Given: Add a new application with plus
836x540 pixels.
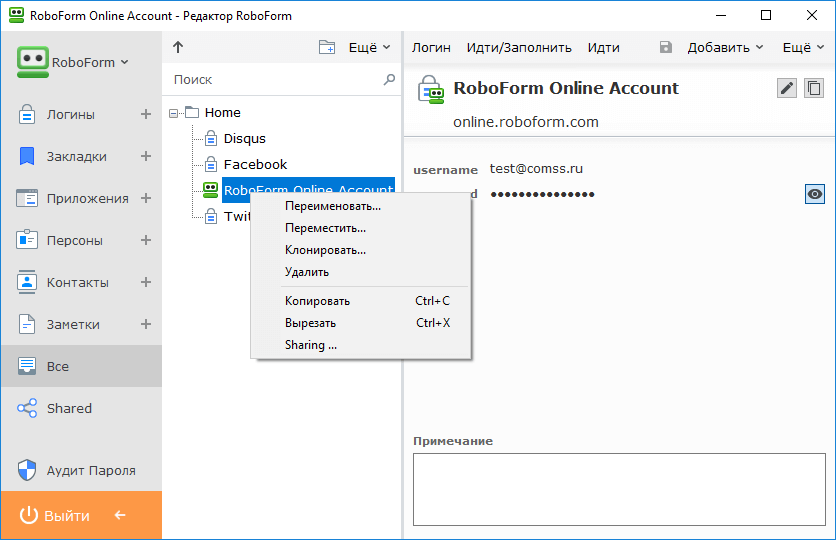Looking at the screenshot, I should 146,198.
